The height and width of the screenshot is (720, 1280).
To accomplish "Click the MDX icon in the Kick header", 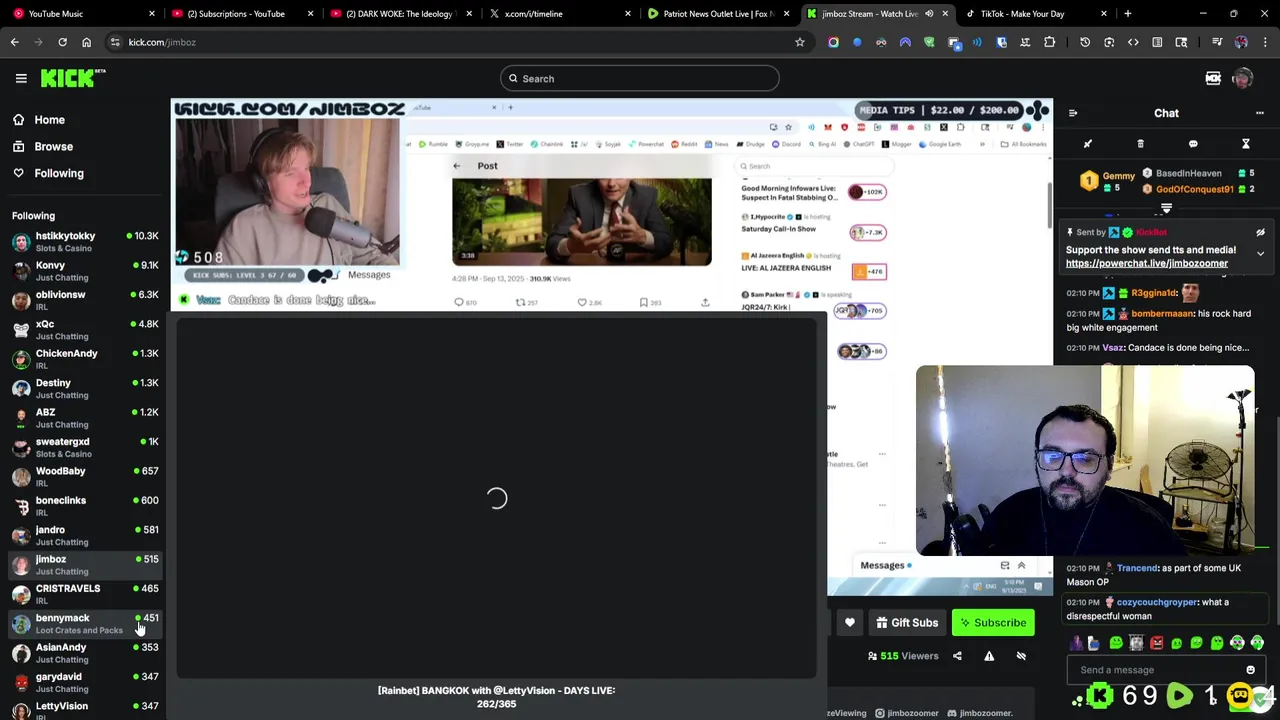I will click(1213, 78).
